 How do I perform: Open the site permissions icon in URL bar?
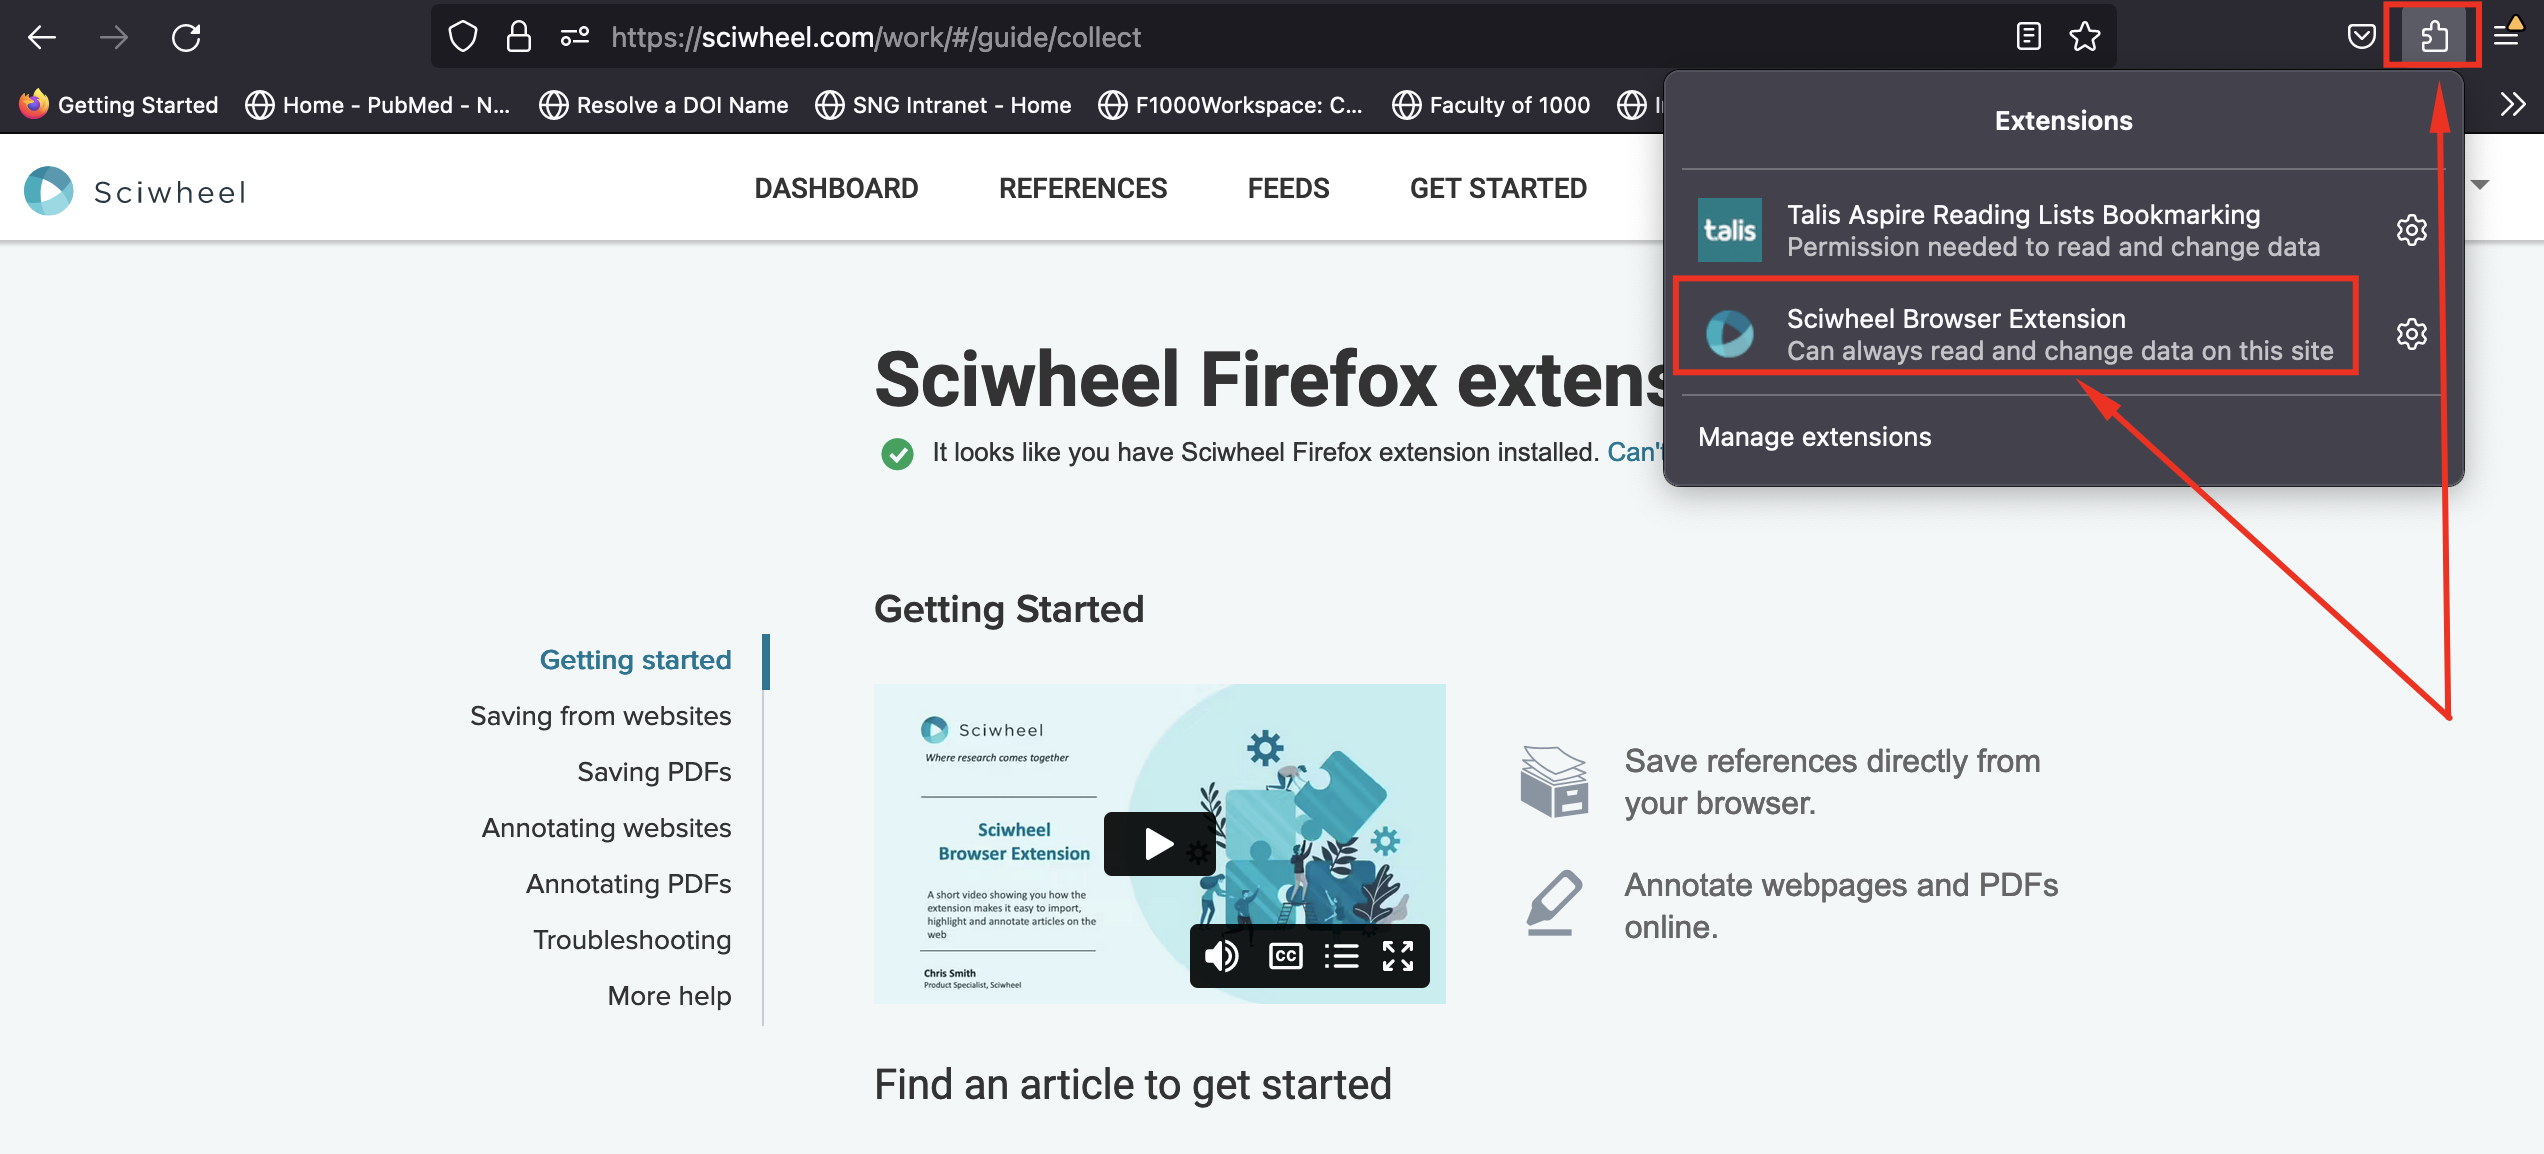575,37
